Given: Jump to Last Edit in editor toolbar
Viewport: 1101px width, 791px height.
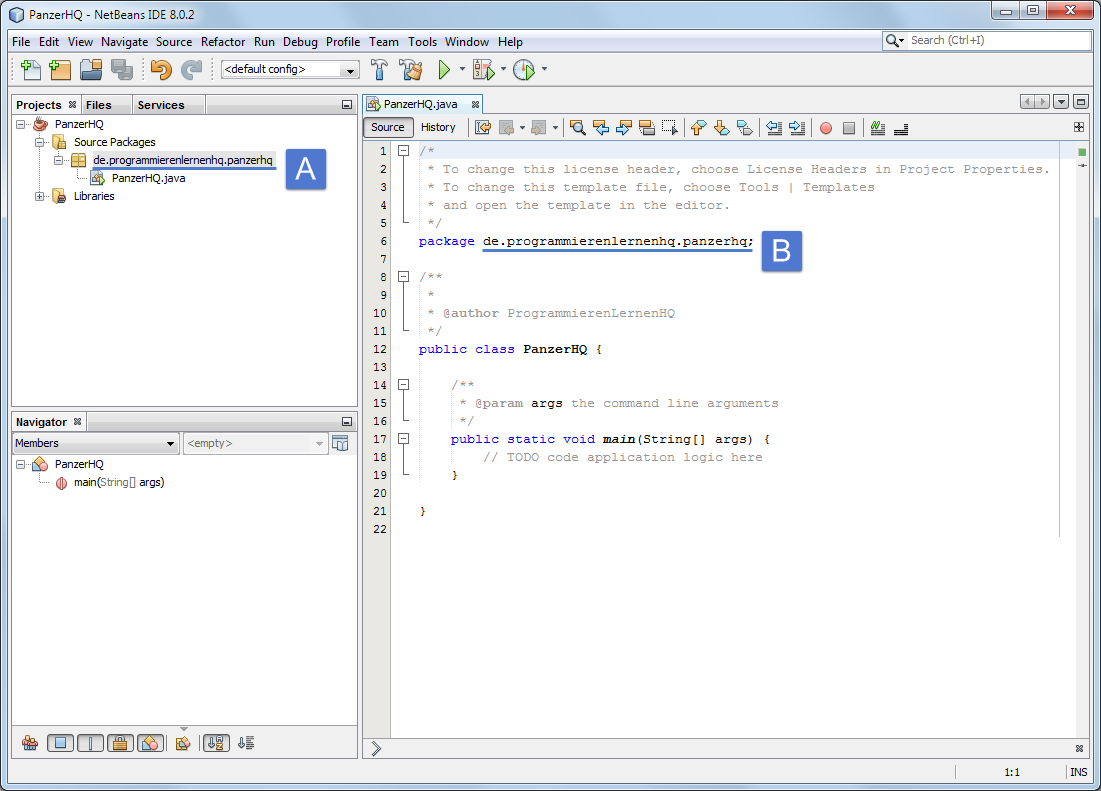Looking at the screenshot, I should click(483, 128).
